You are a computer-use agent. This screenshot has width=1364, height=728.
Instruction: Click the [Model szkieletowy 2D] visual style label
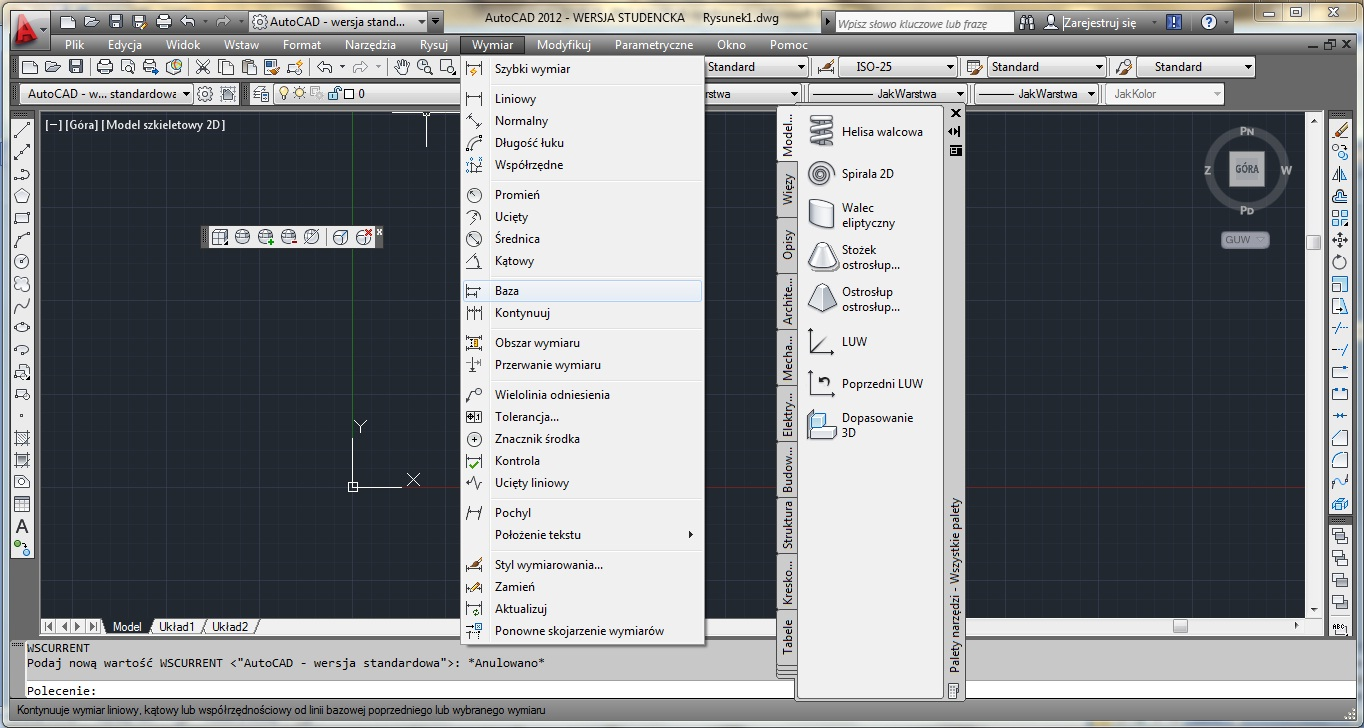(164, 125)
